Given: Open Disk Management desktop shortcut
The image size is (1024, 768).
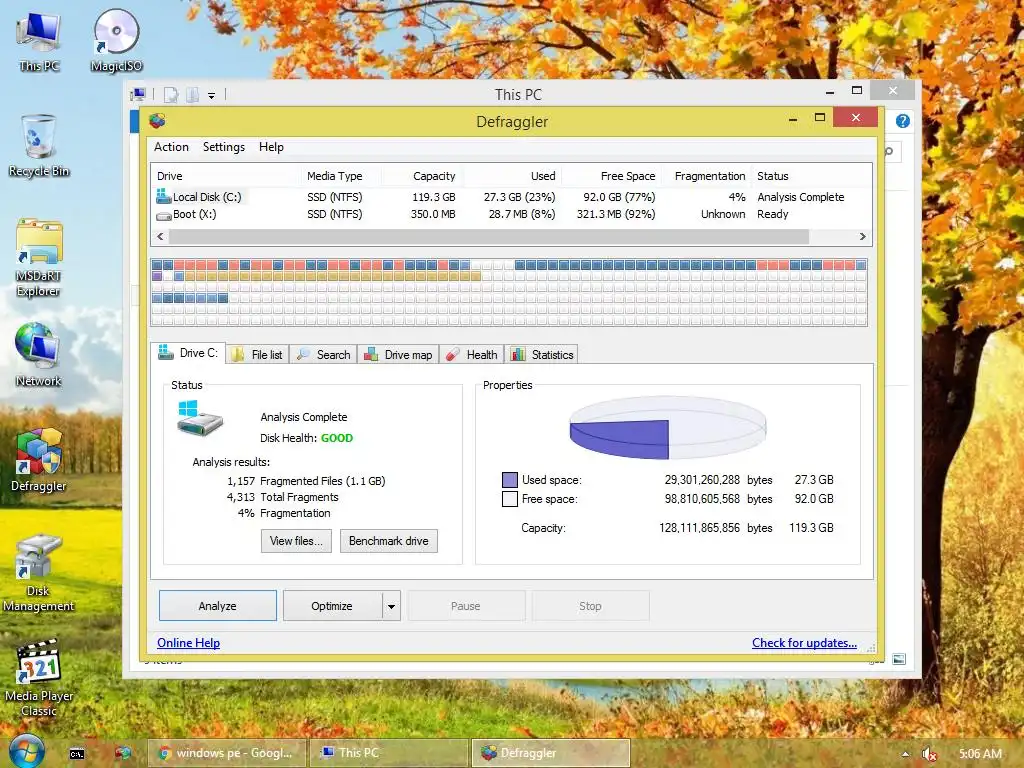Looking at the screenshot, I should (x=39, y=573).
